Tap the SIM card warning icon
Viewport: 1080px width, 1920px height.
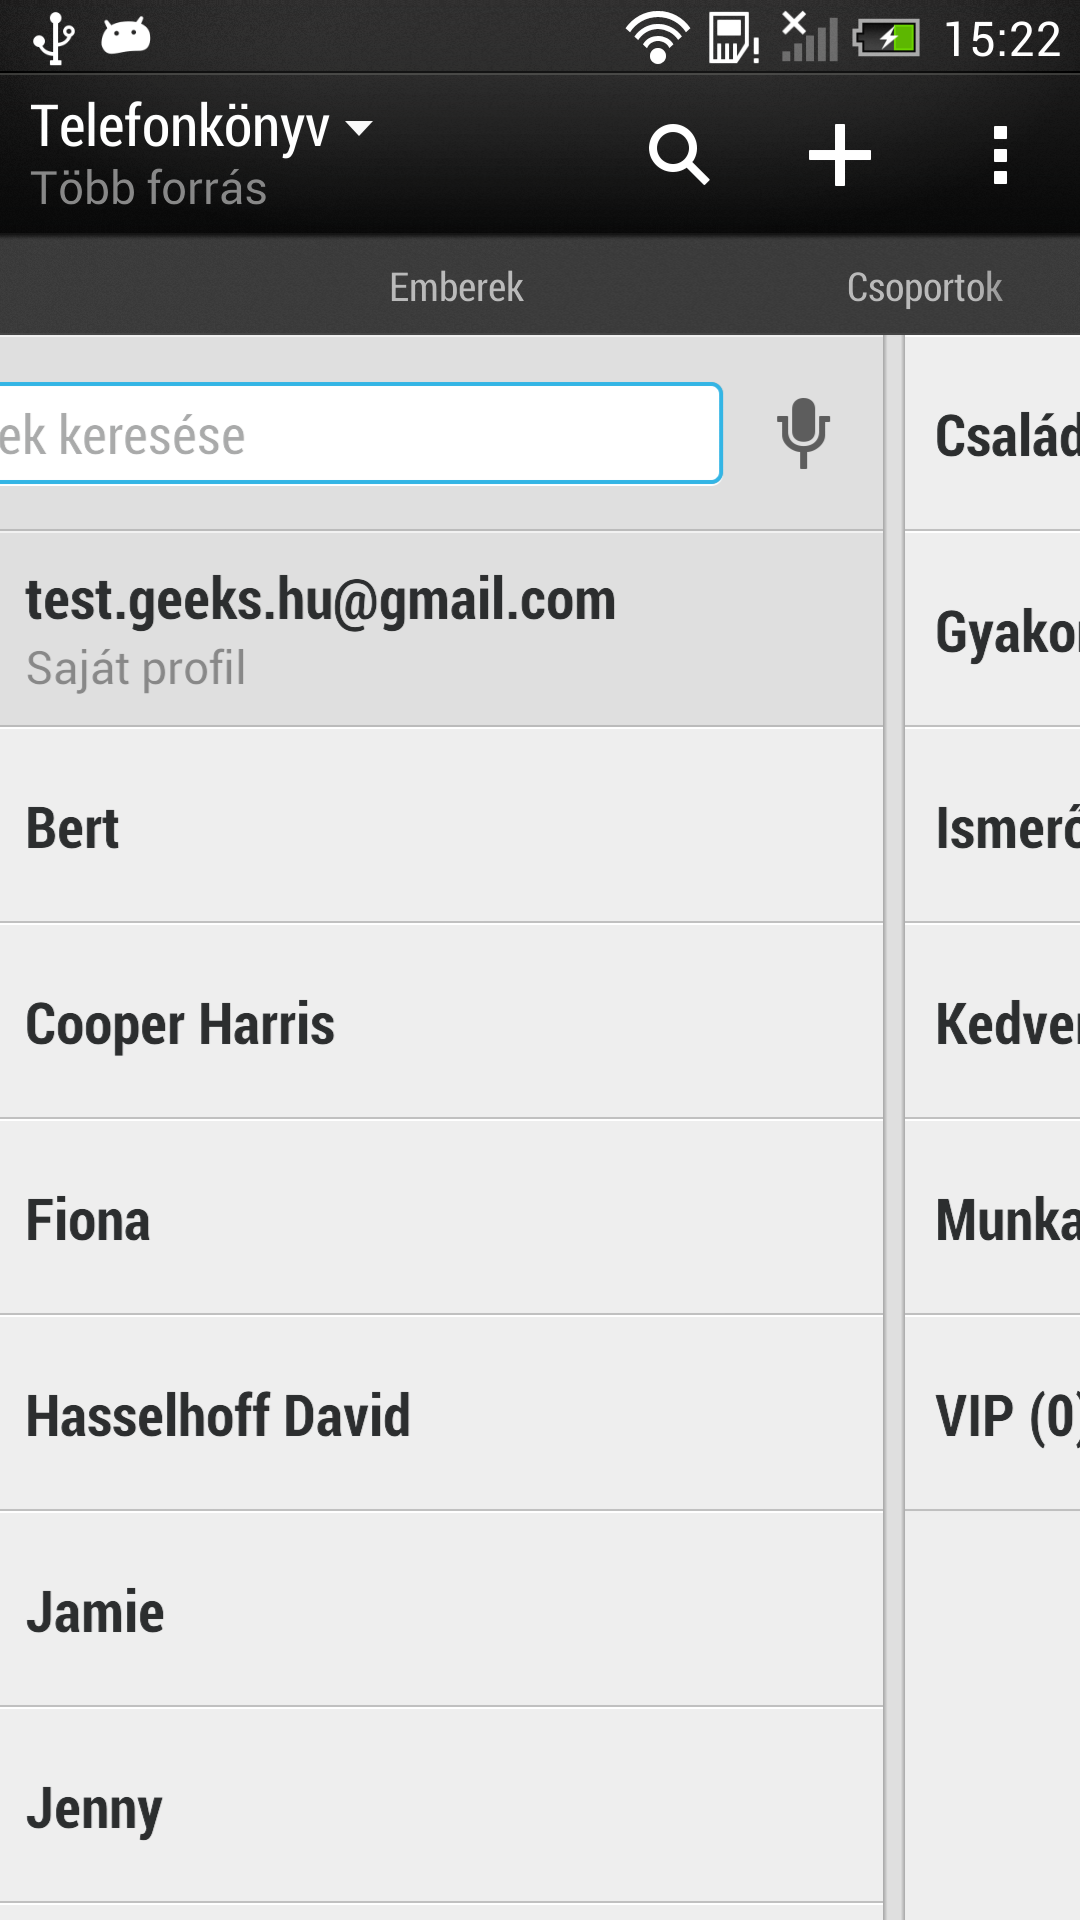click(x=734, y=39)
